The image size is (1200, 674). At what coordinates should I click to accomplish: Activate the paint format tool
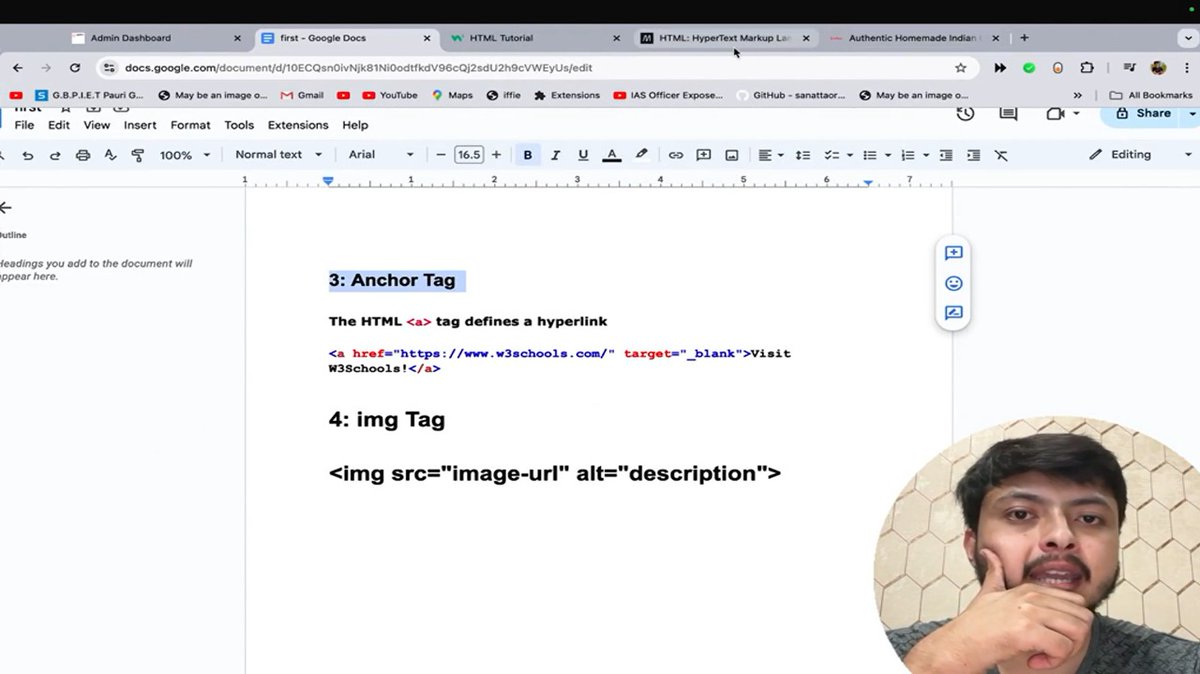coord(138,155)
